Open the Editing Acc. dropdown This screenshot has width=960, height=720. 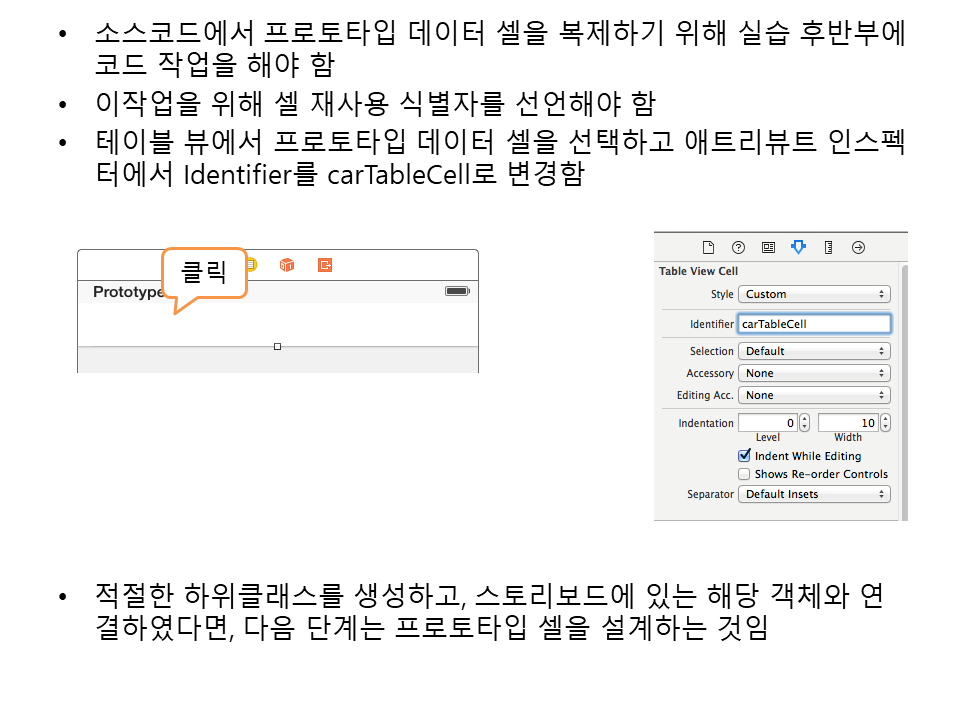pyautogui.click(x=814, y=395)
